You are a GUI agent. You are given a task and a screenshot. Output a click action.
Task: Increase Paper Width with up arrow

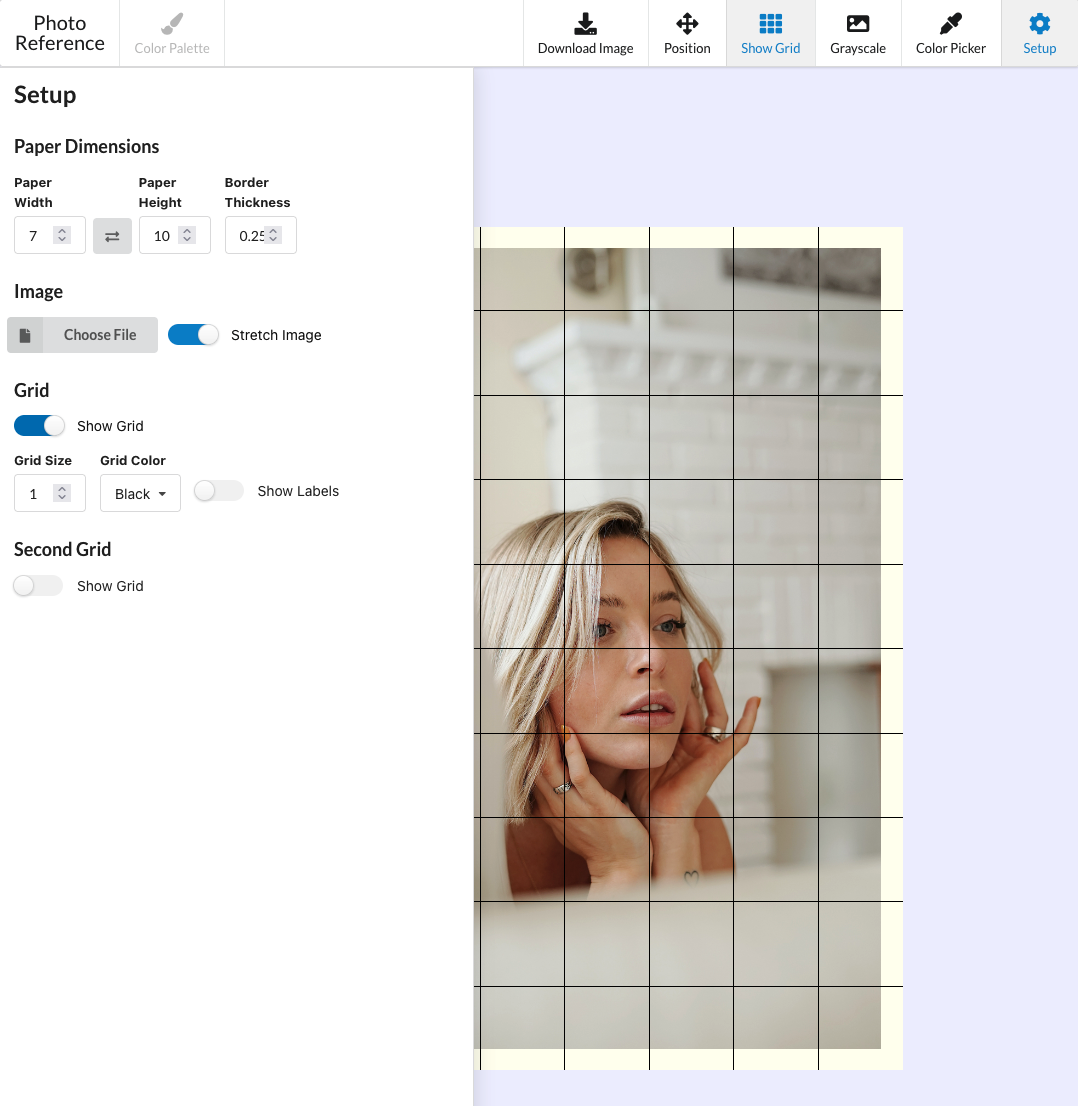62,231
